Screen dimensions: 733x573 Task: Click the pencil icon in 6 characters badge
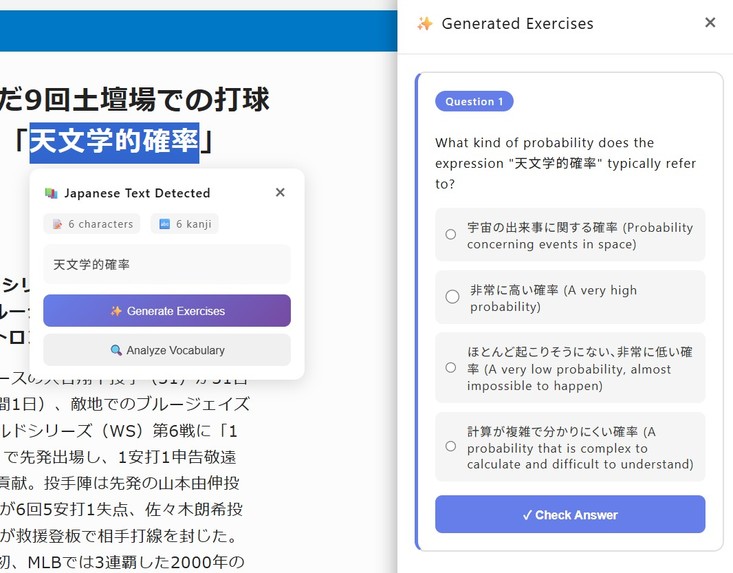point(57,224)
